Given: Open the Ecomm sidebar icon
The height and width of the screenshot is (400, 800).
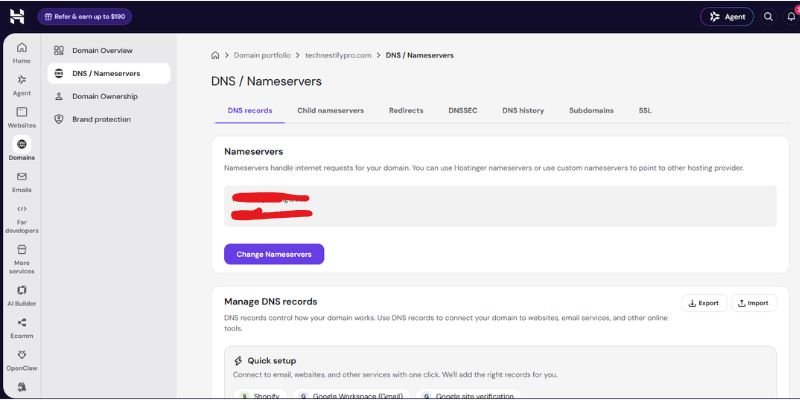Looking at the screenshot, I should [21, 322].
